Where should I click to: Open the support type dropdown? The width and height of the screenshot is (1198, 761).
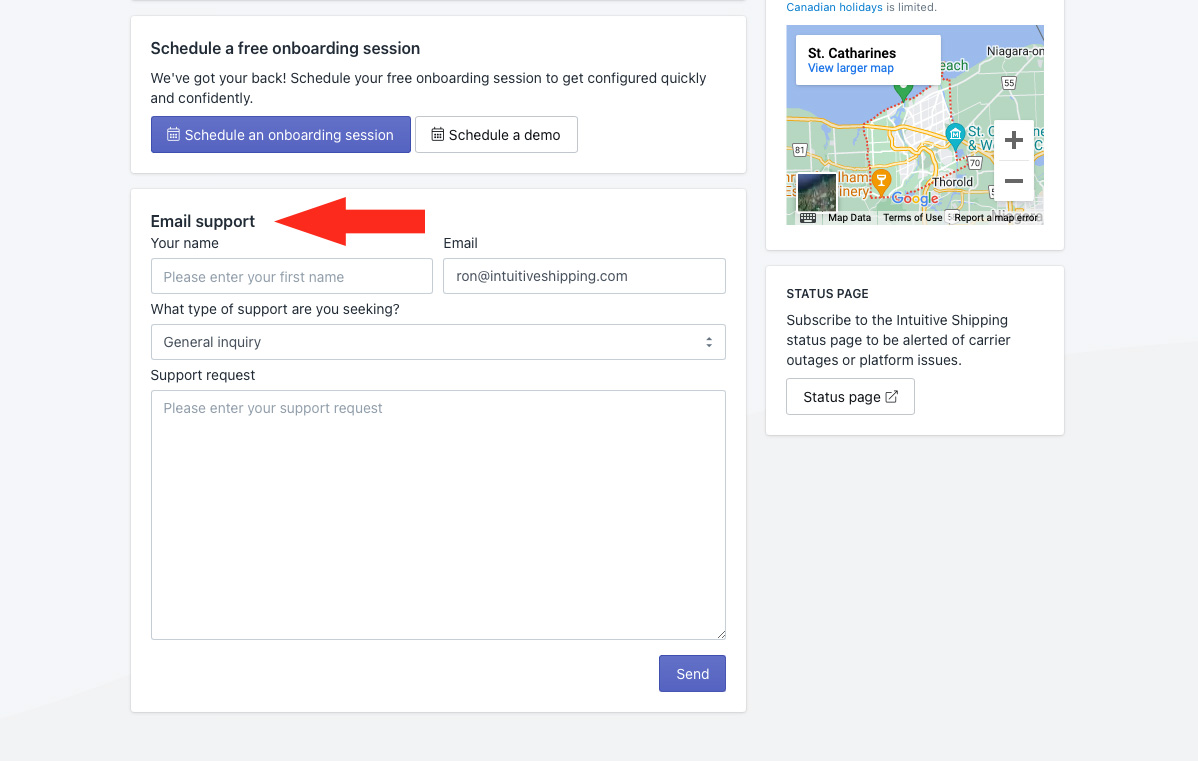pos(438,342)
